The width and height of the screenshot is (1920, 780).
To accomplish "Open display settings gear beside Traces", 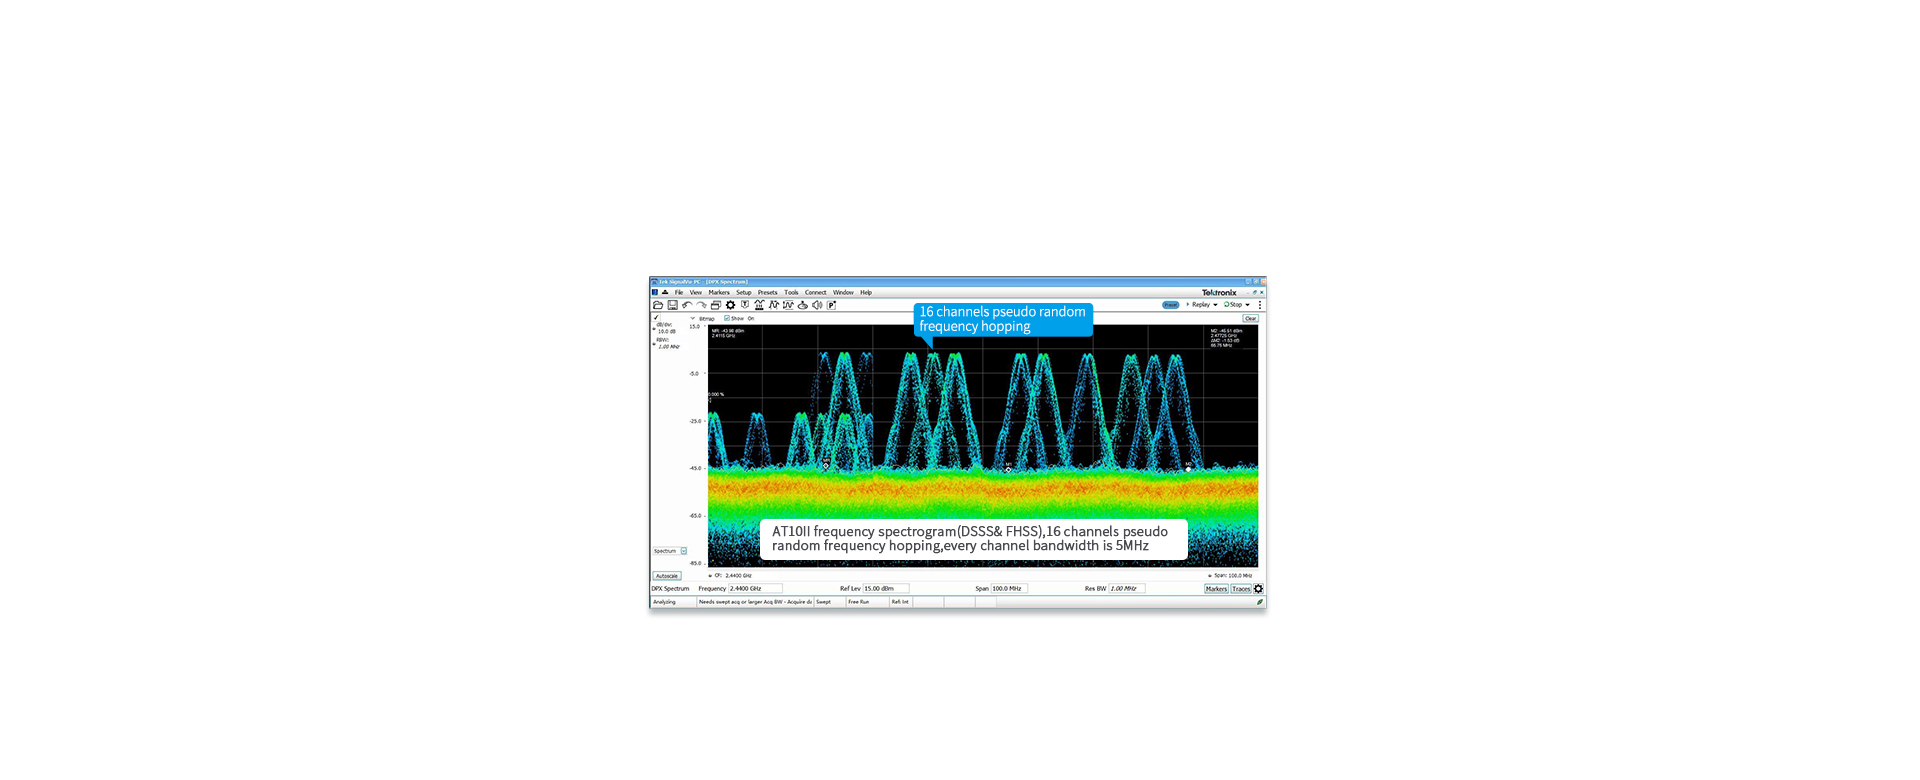I will [1258, 589].
